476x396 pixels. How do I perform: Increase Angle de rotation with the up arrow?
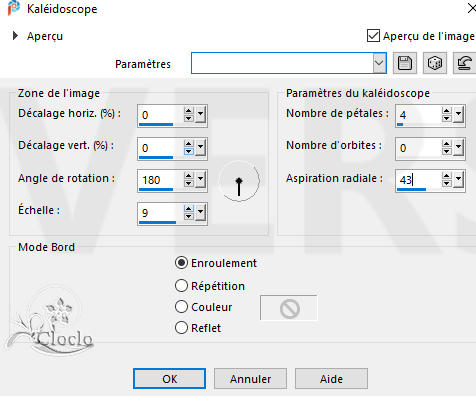point(188,176)
